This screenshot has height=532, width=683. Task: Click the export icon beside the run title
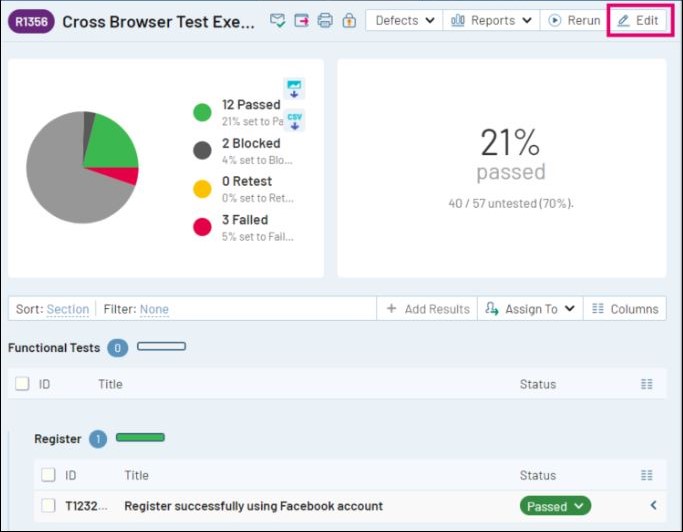coord(302,20)
